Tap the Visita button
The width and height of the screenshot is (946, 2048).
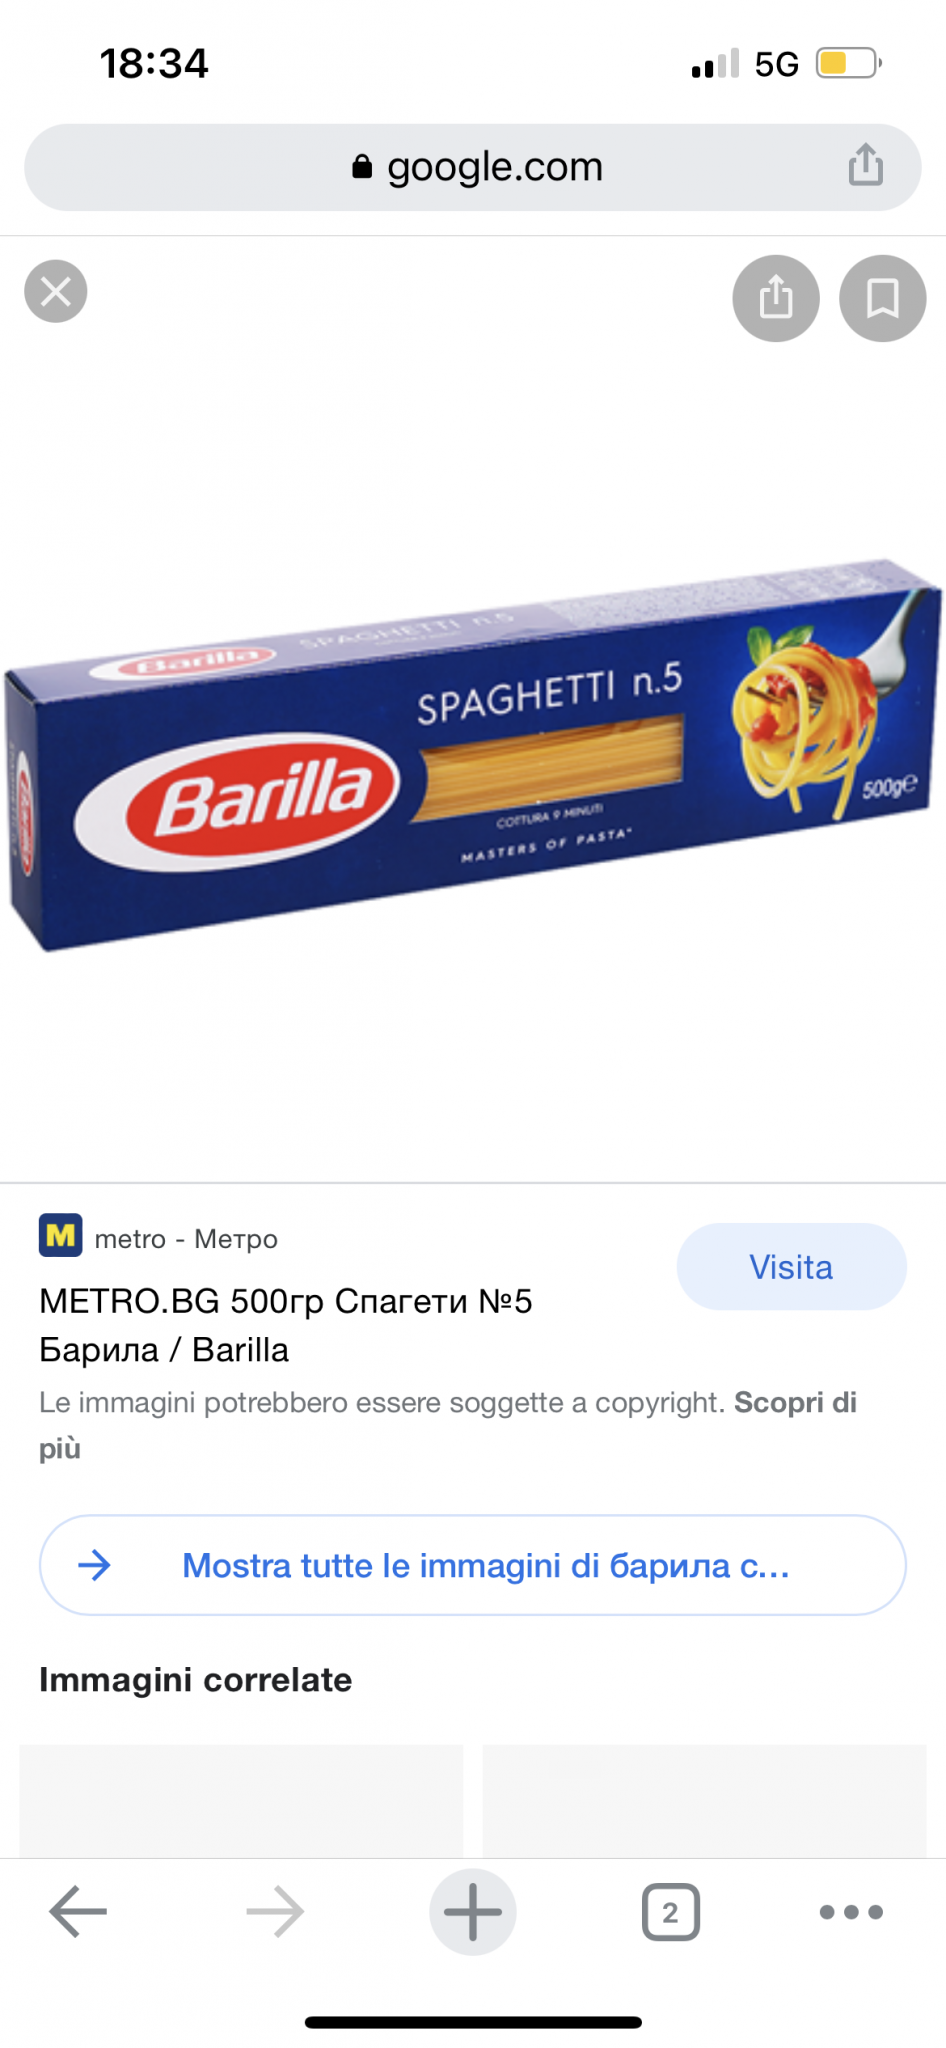click(792, 1267)
